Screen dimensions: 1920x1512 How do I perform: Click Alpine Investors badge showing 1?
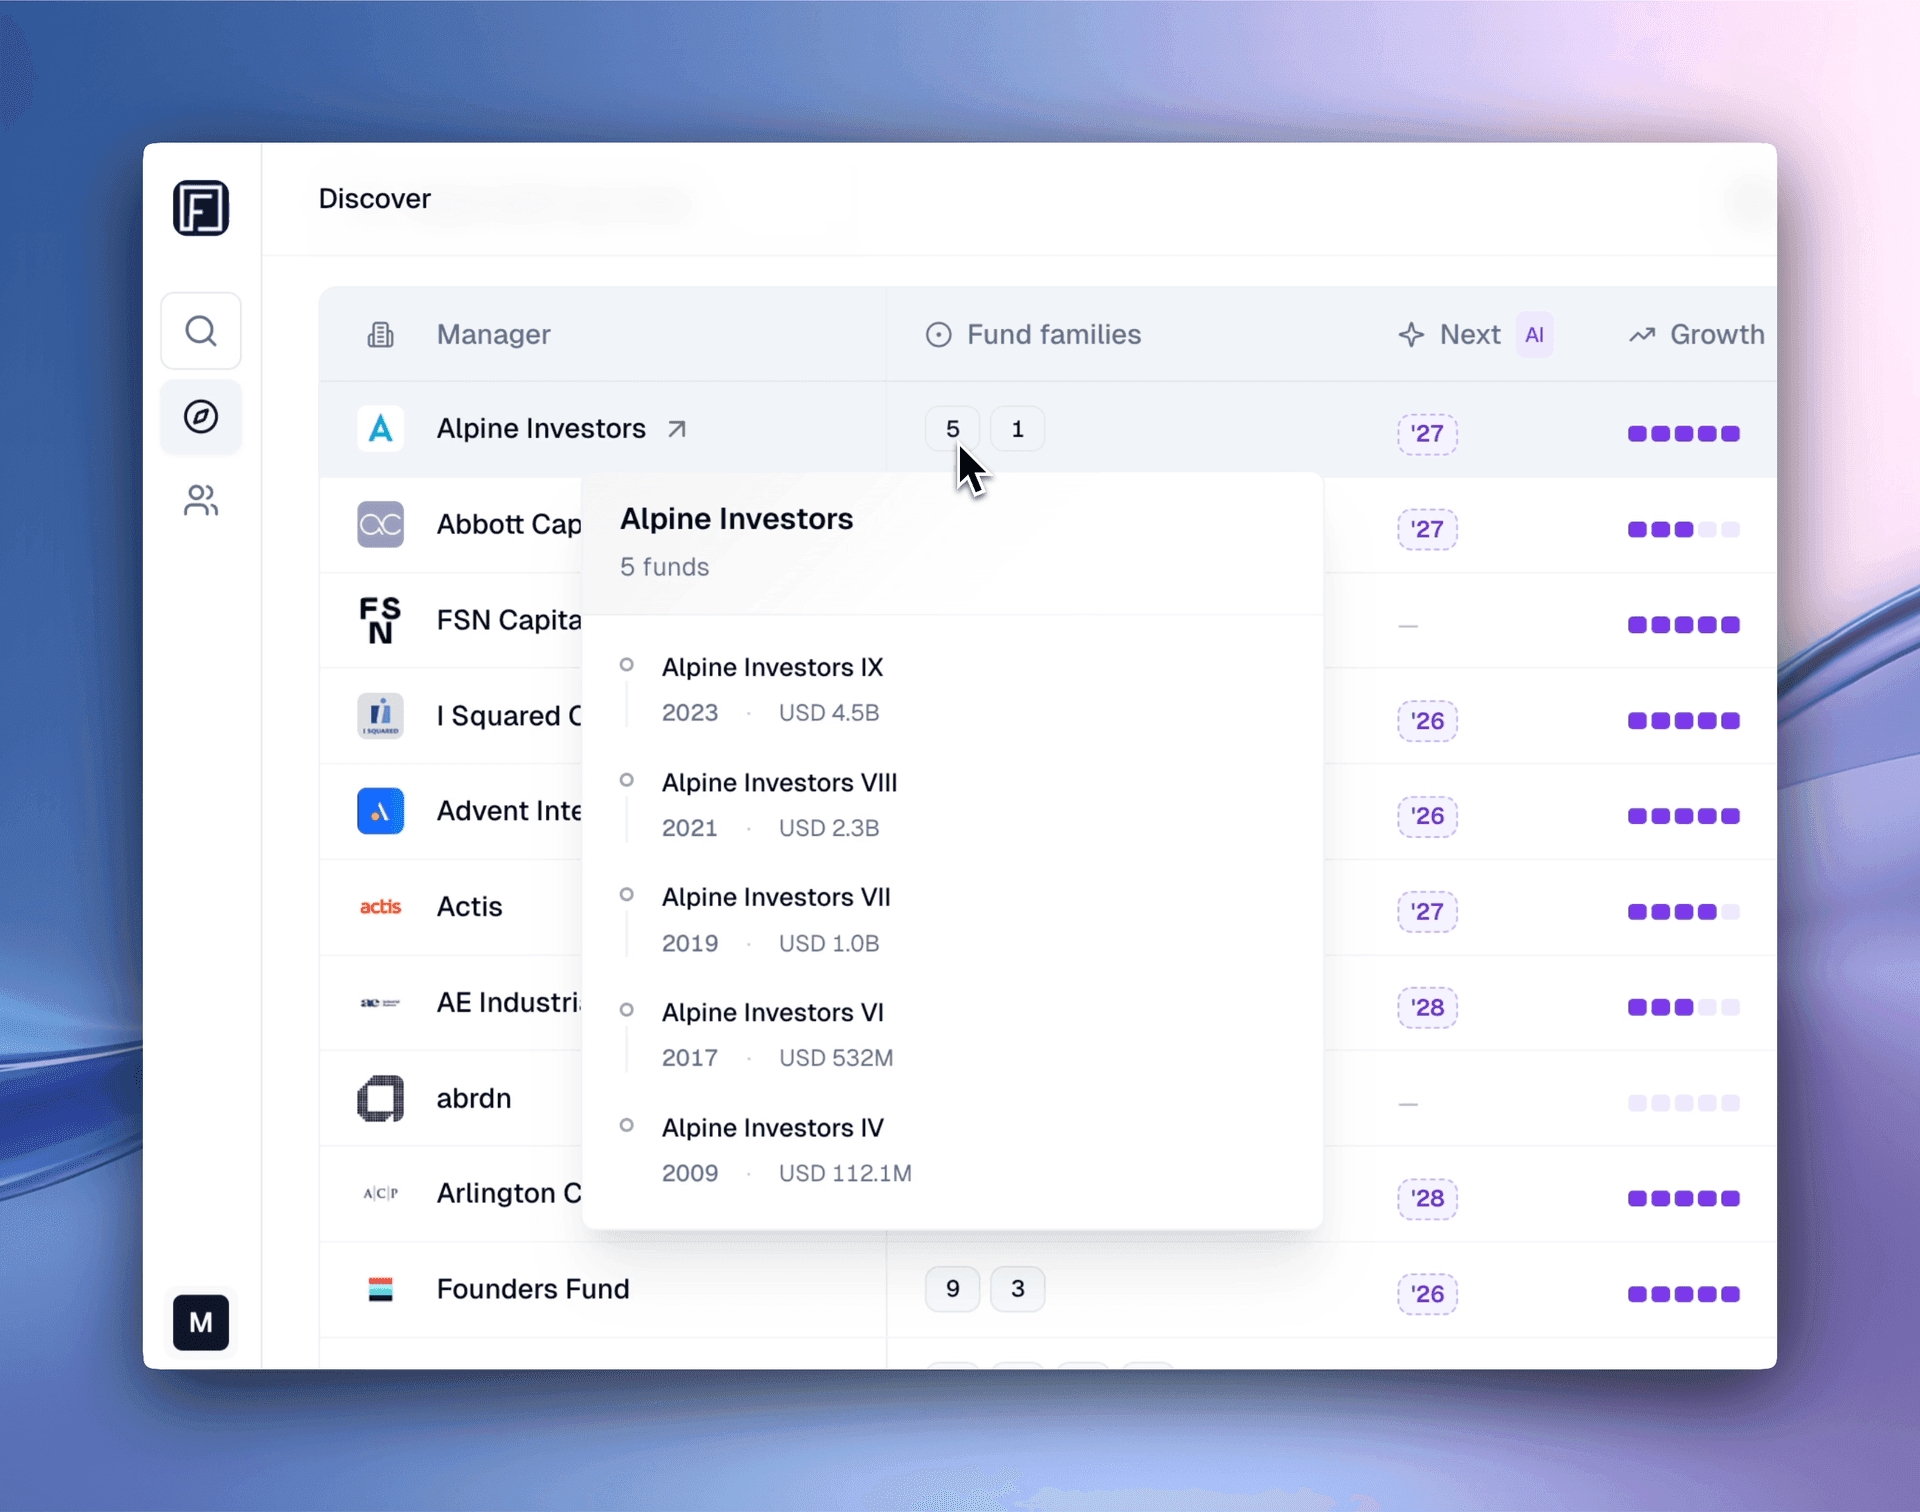[1018, 429]
